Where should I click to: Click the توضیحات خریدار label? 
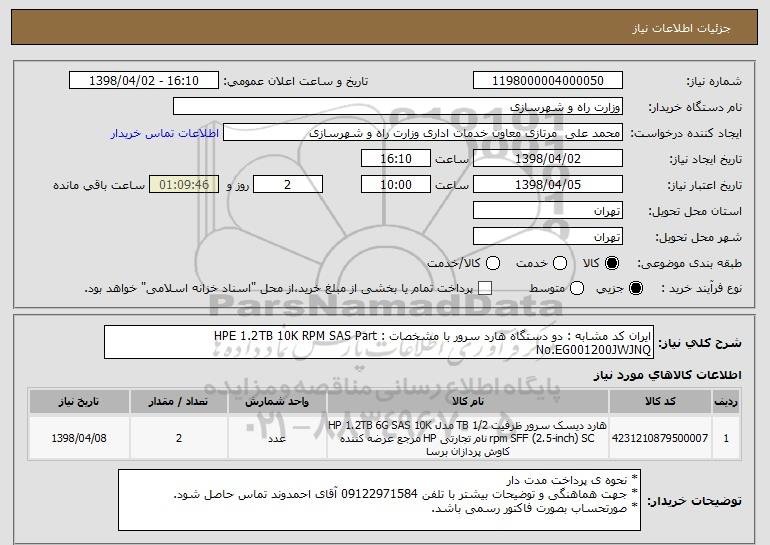[694, 501]
